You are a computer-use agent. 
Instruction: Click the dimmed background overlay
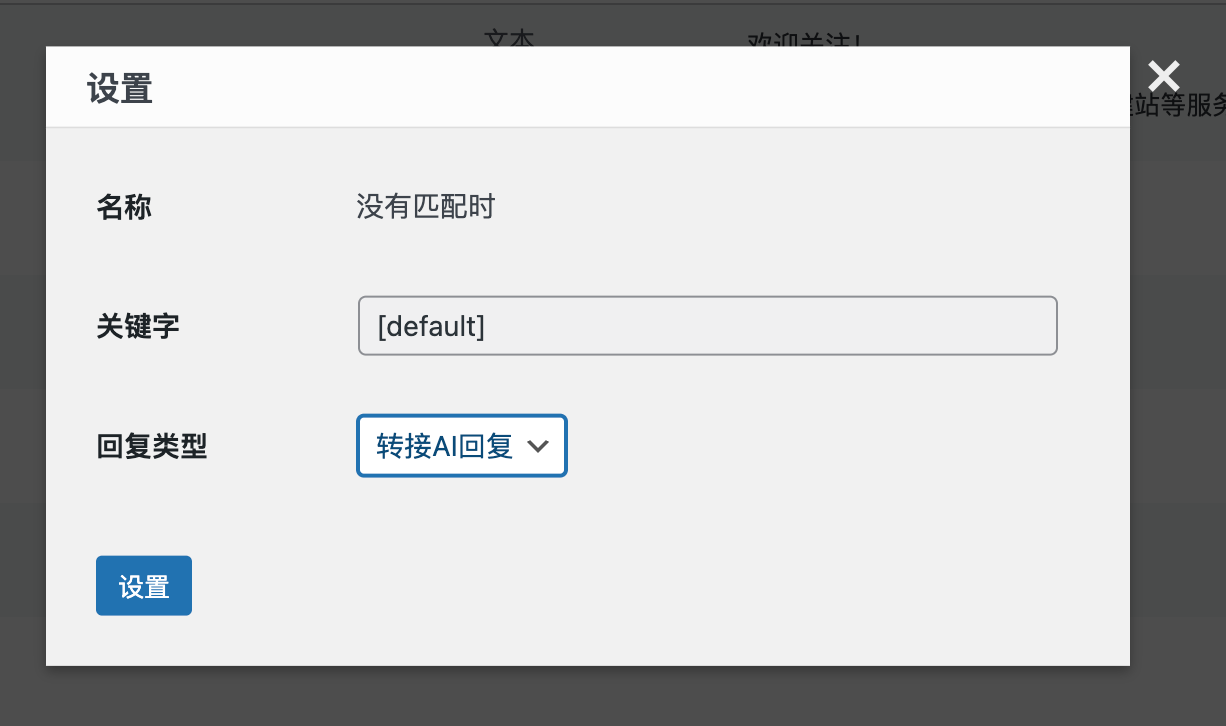pos(20,400)
